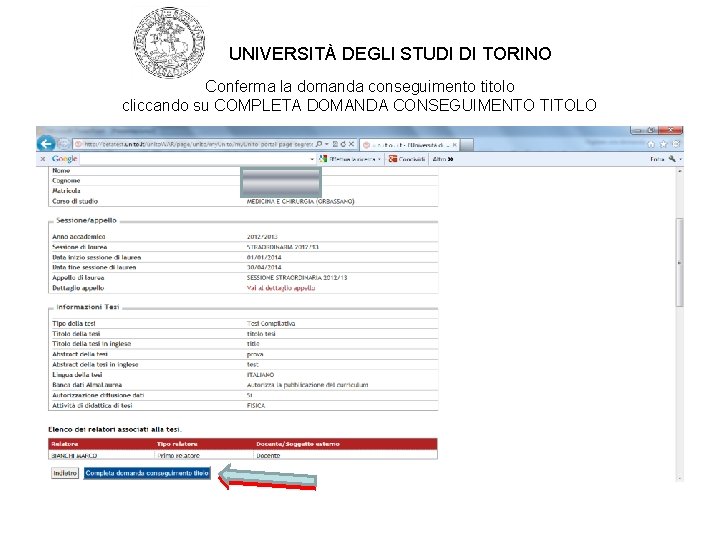This screenshot has height=540, width=720.
Task: Click the Sessione/appello section heading
Action: point(86,220)
